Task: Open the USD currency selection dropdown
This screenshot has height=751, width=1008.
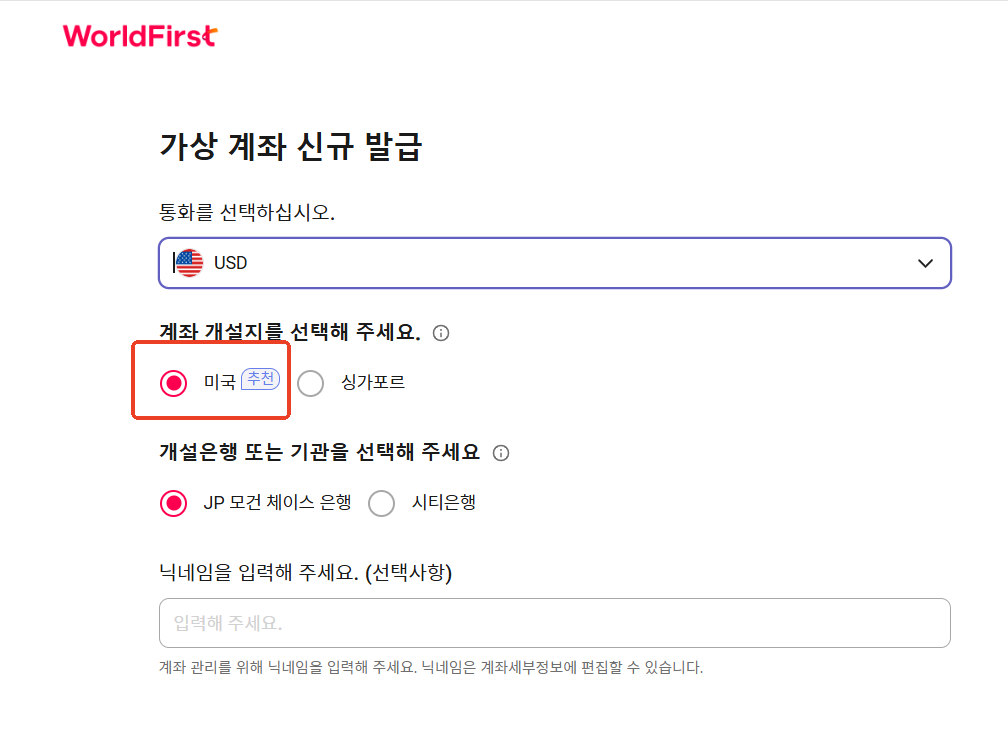Action: point(555,263)
